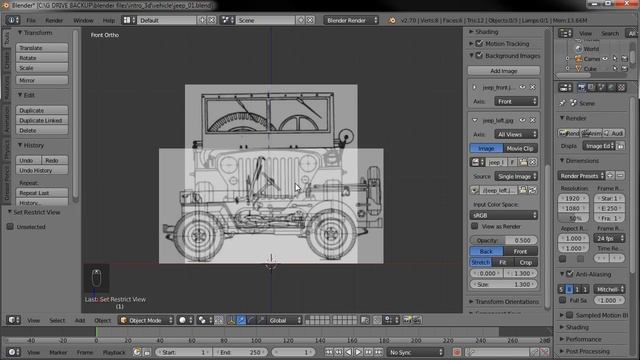Open scene browse icon beside Scene field
The image size is (640, 360).
[x=227, y=20]
